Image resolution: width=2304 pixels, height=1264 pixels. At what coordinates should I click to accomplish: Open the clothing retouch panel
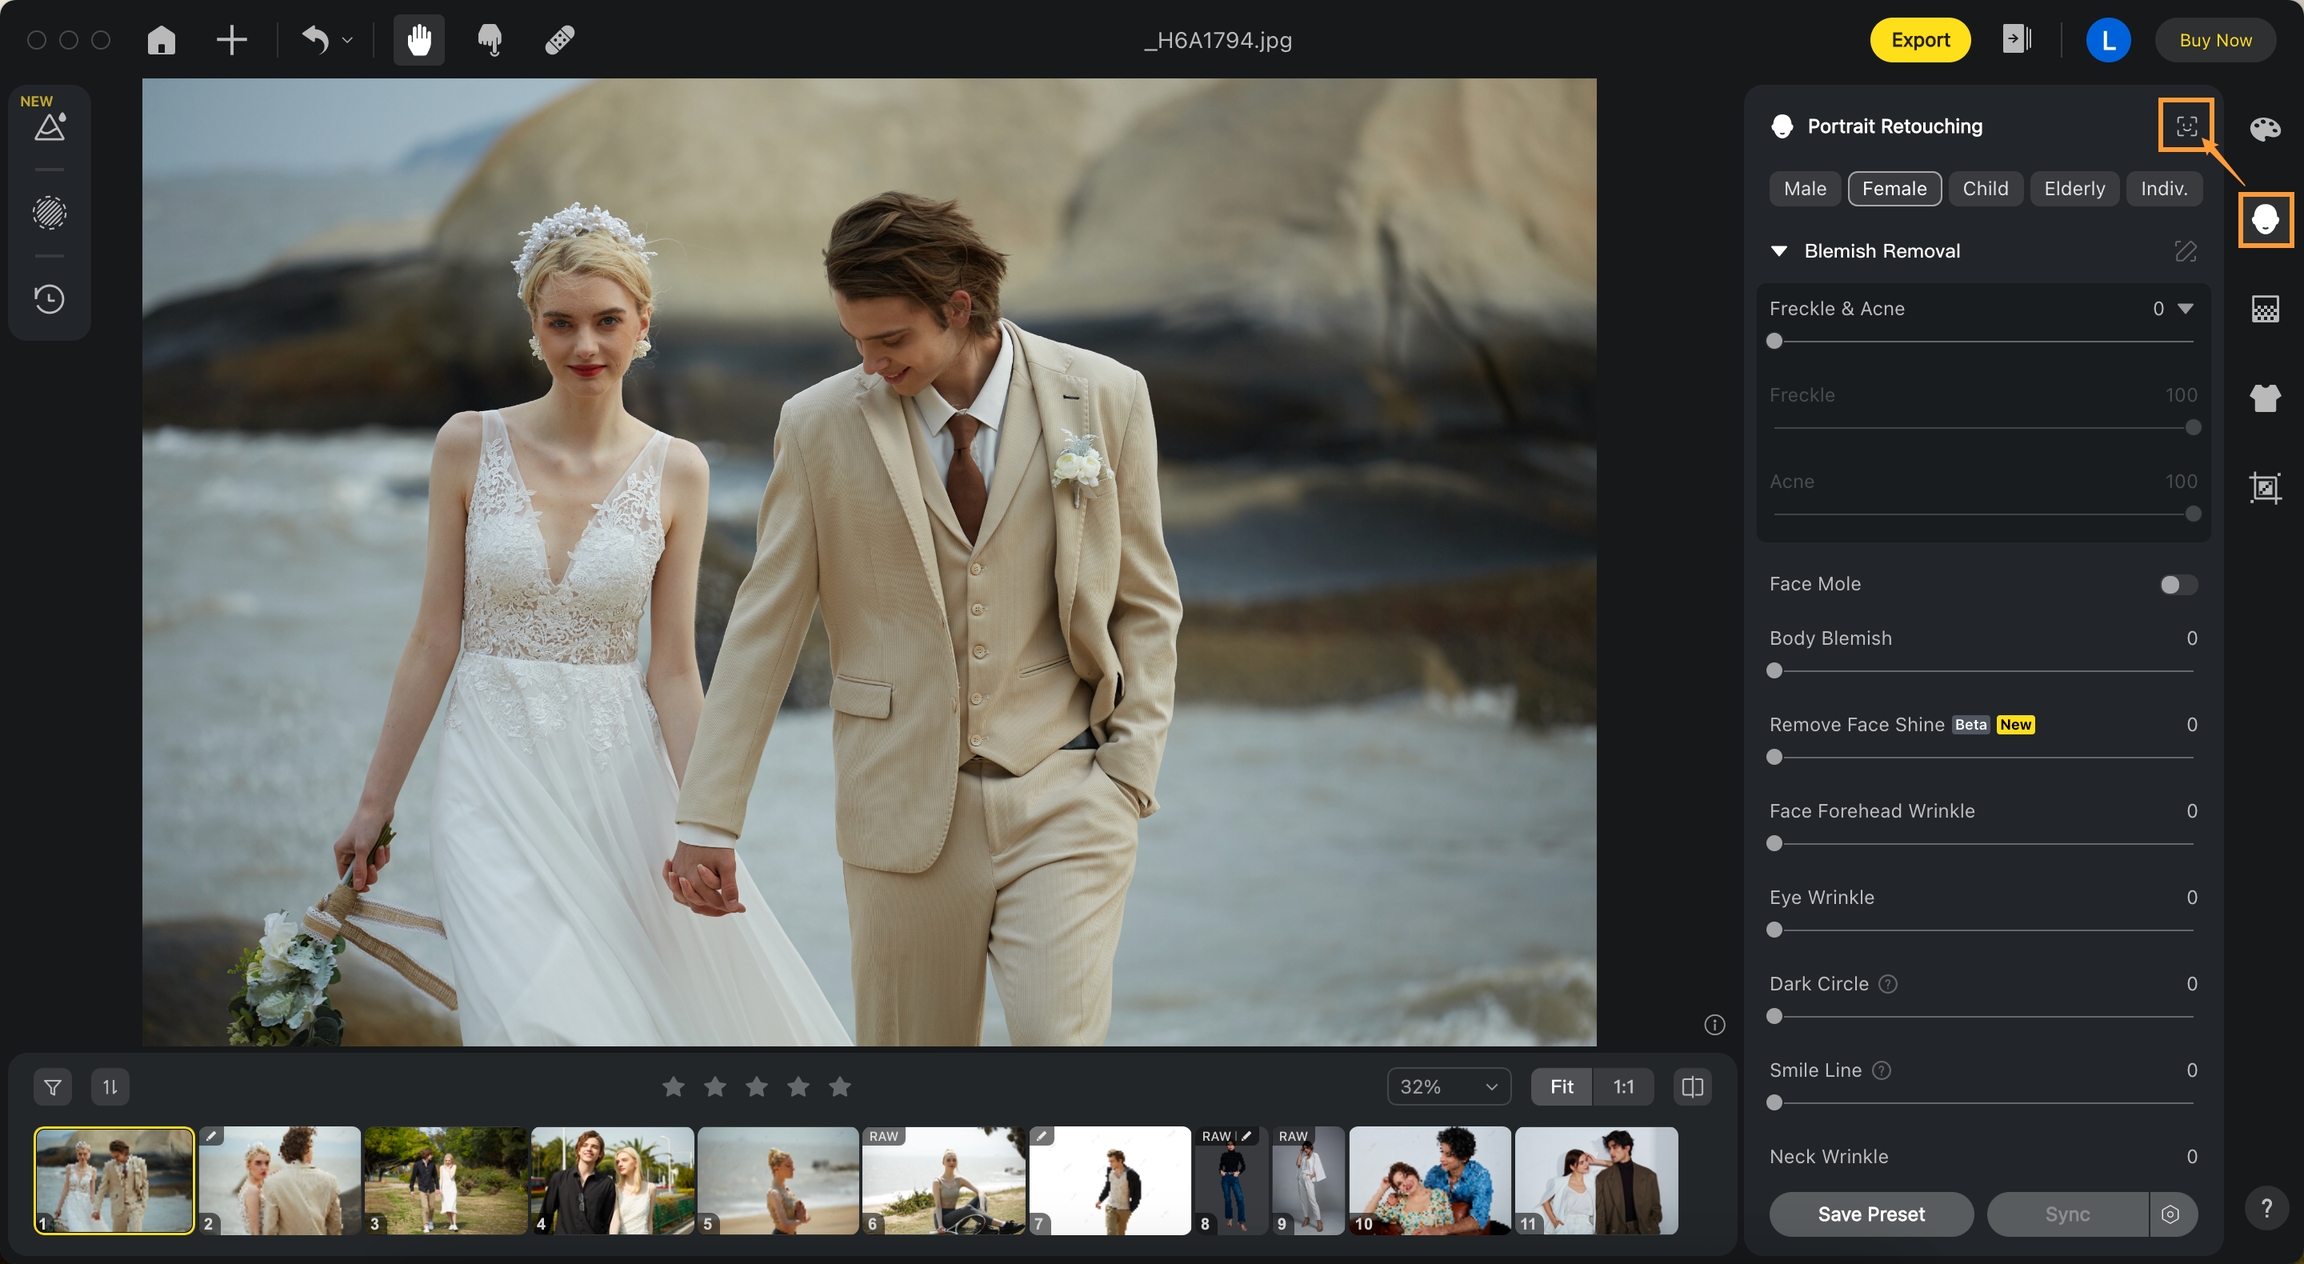2265,398
